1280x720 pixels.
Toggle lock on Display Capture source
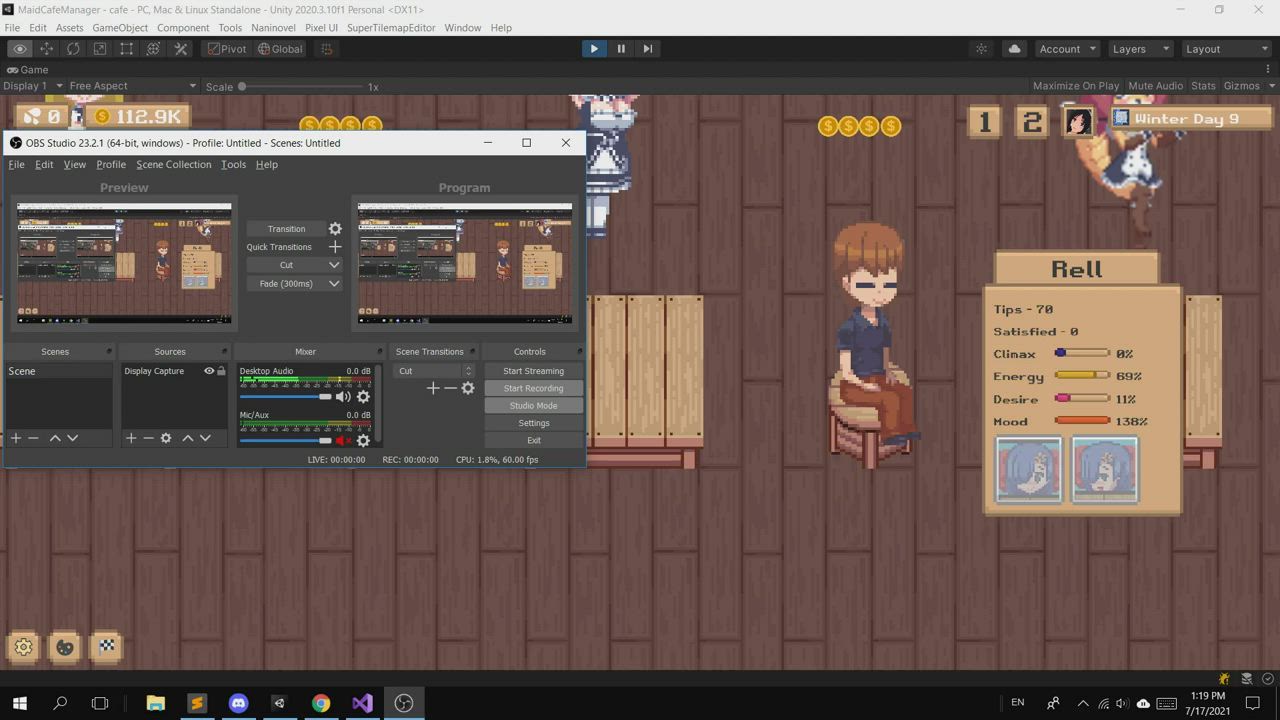point(221,371)
